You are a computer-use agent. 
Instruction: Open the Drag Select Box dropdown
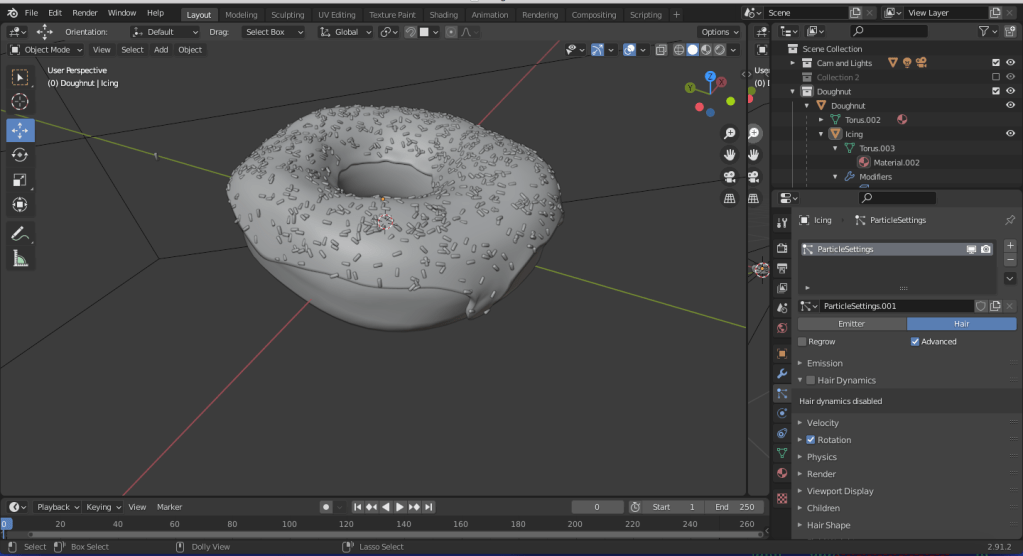pyautogui.click(x=271, y=32)
